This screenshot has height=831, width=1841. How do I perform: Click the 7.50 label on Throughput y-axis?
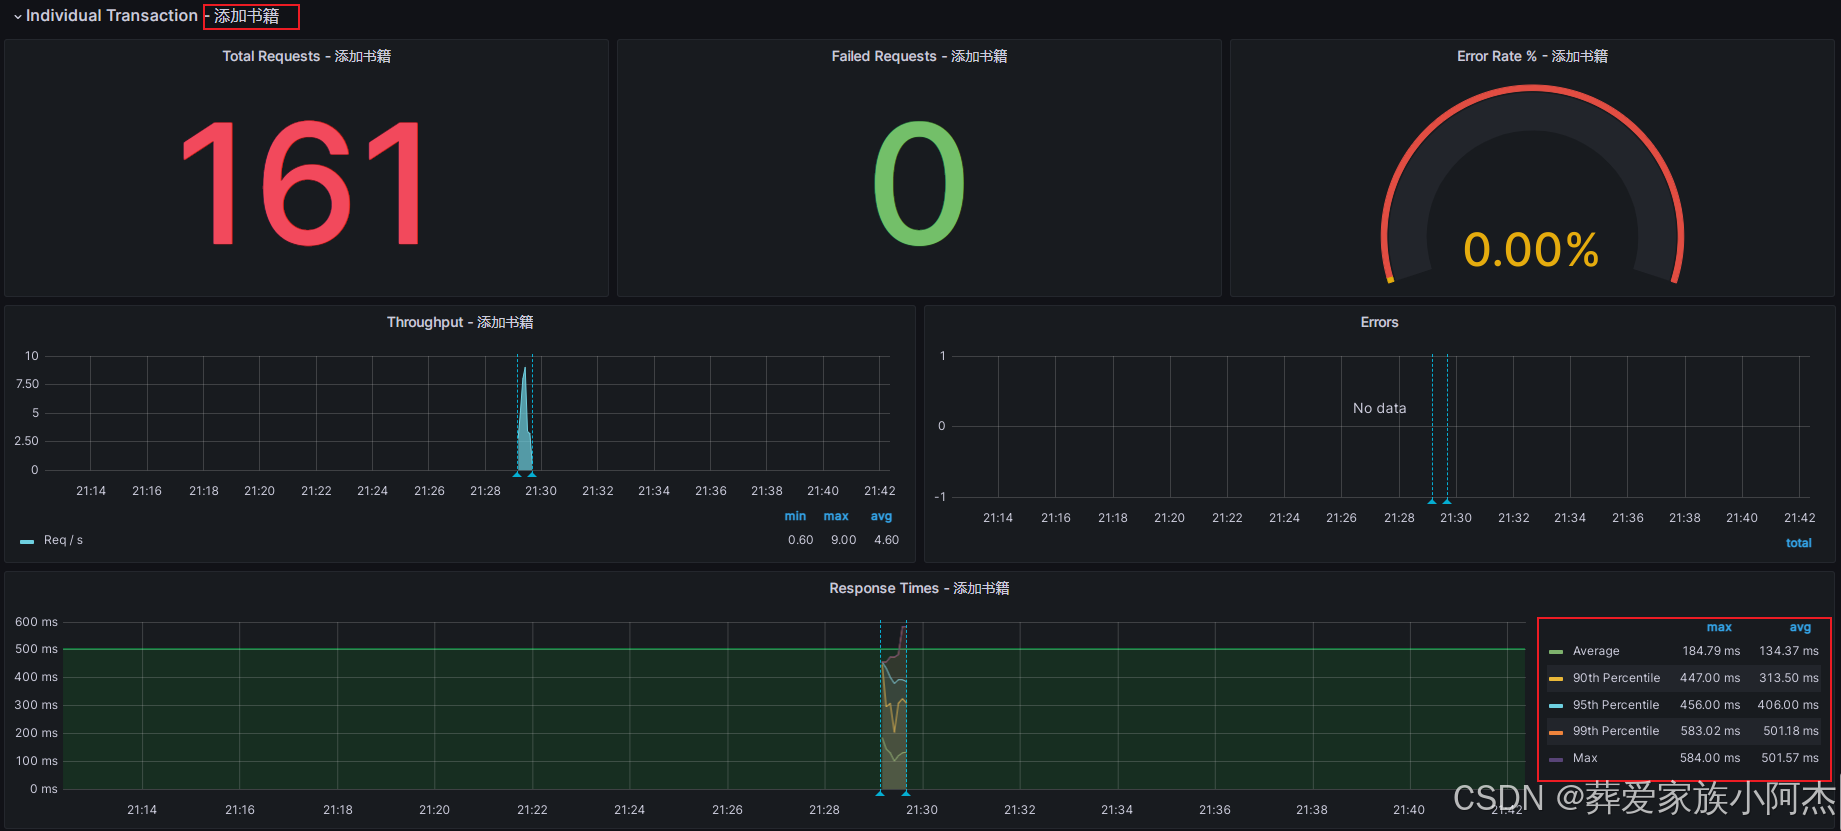click(x=27, y=384)
